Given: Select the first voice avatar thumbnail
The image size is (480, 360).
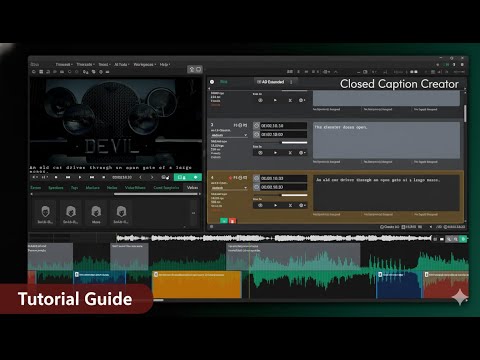Looking at the screenshot, I should pyautogui.click(x=45, y=212).
